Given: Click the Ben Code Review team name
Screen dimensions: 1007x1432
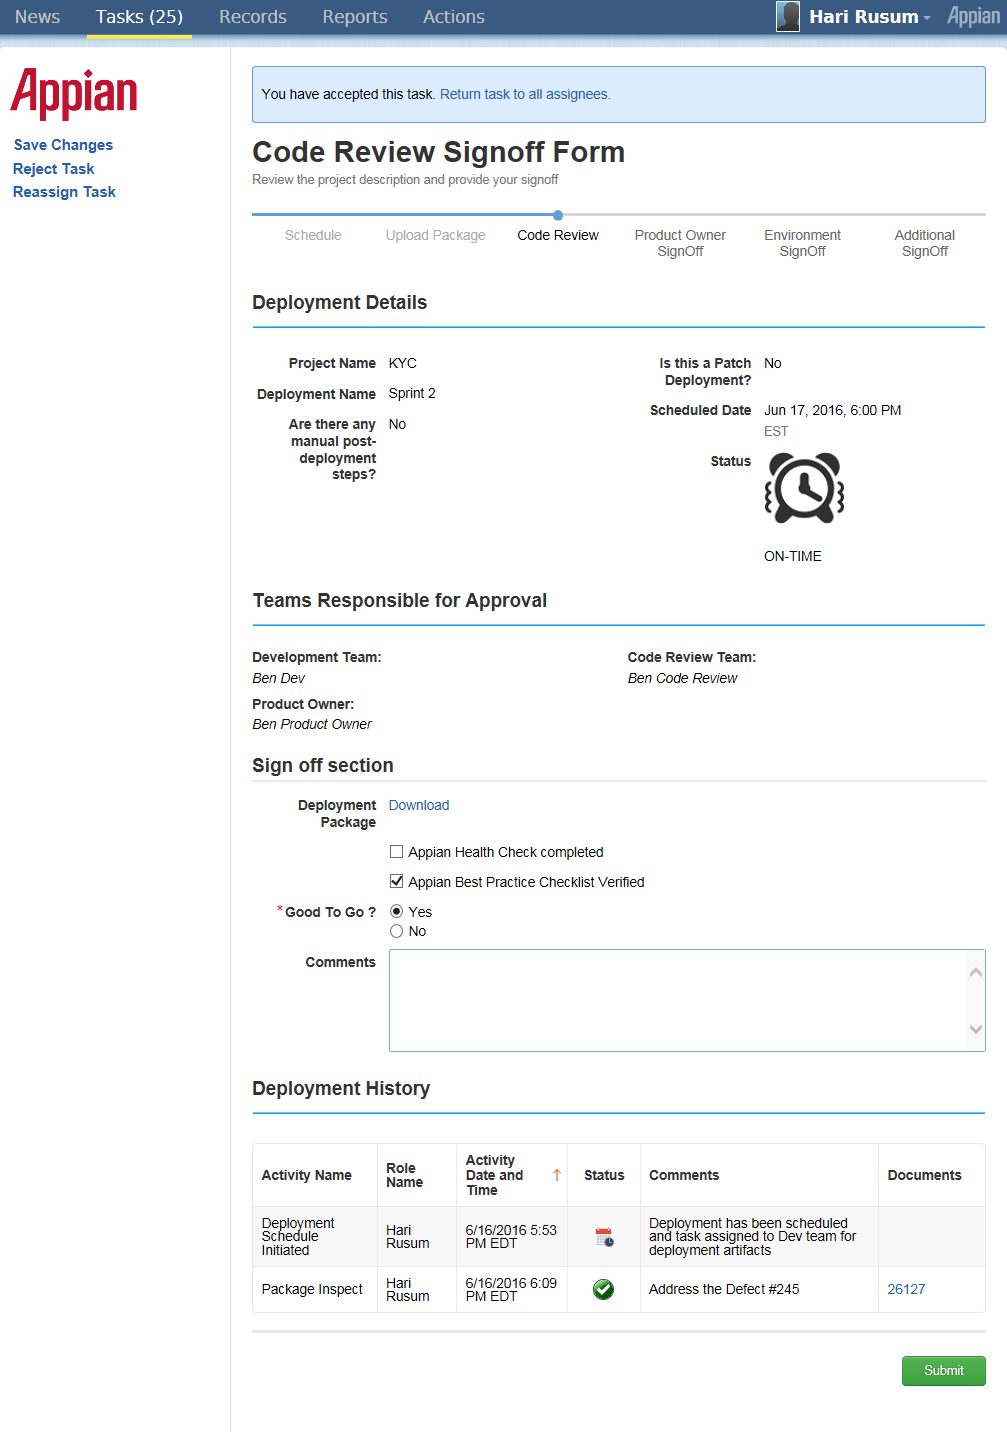Looking at the screenshot, I should point(682,678).
